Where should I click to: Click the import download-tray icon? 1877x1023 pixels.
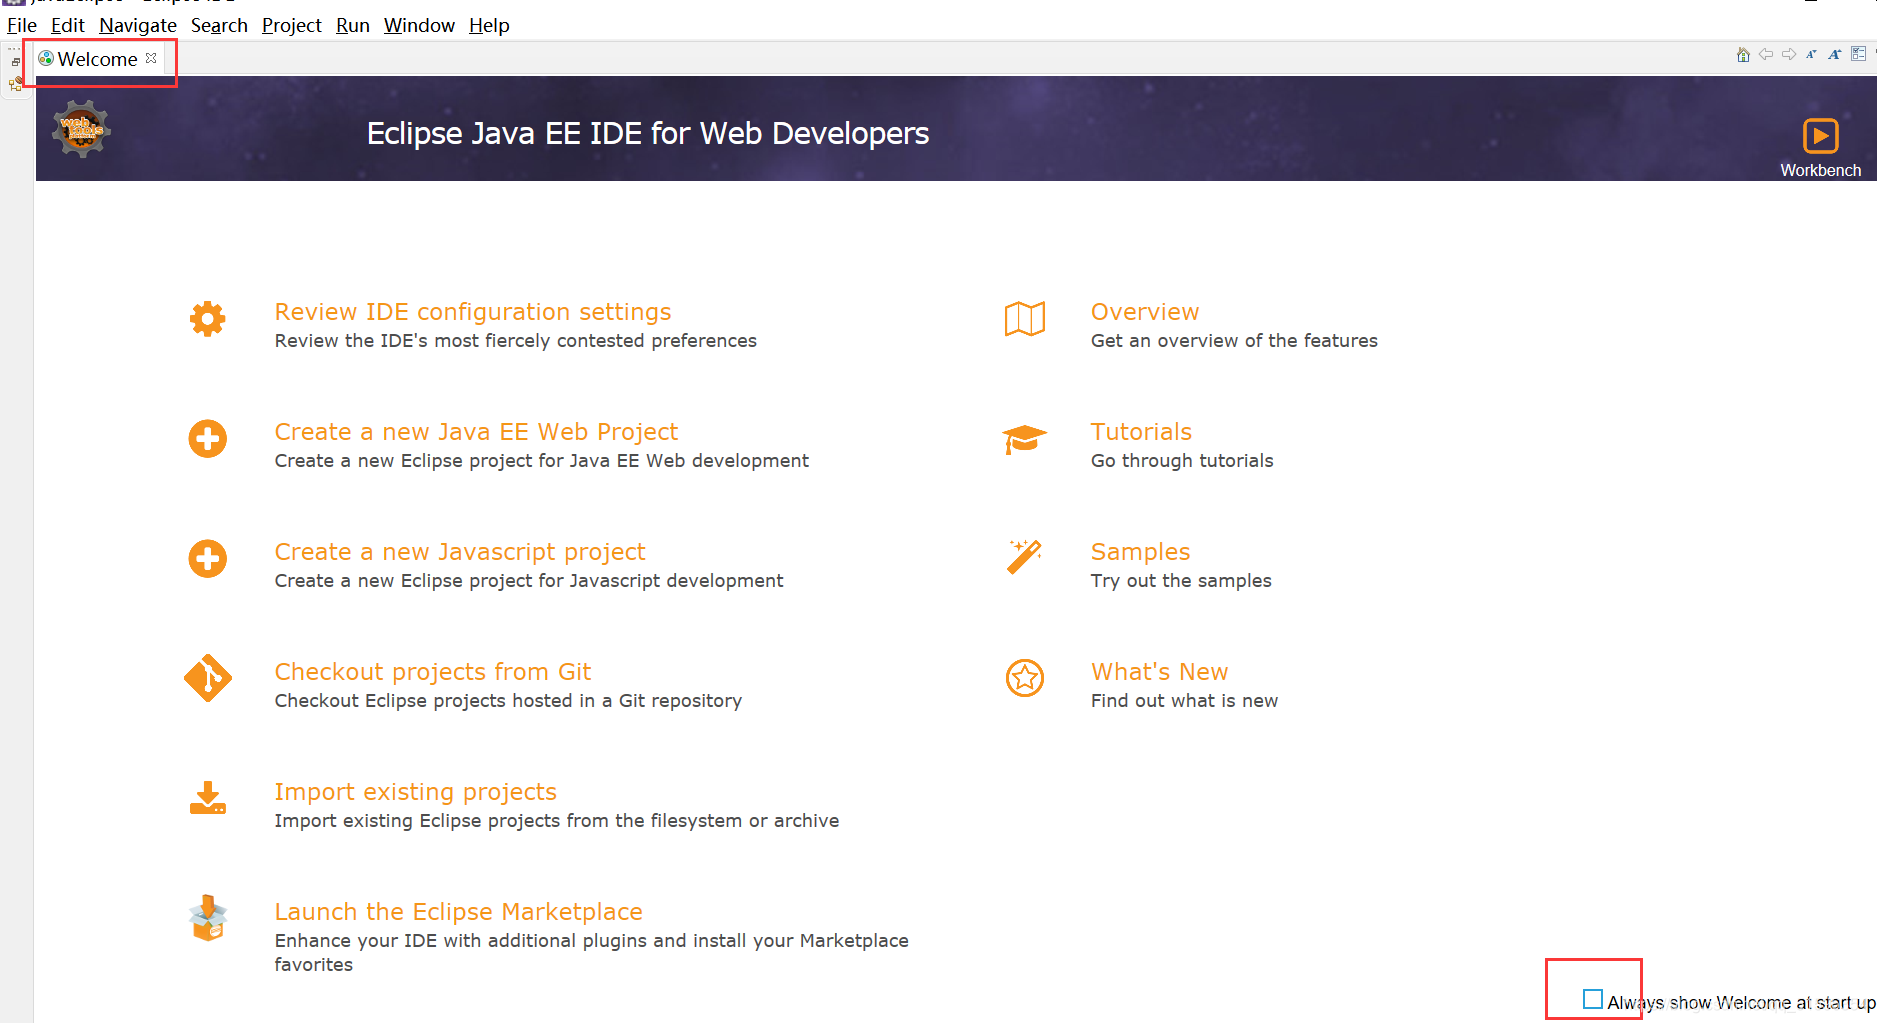208,798
